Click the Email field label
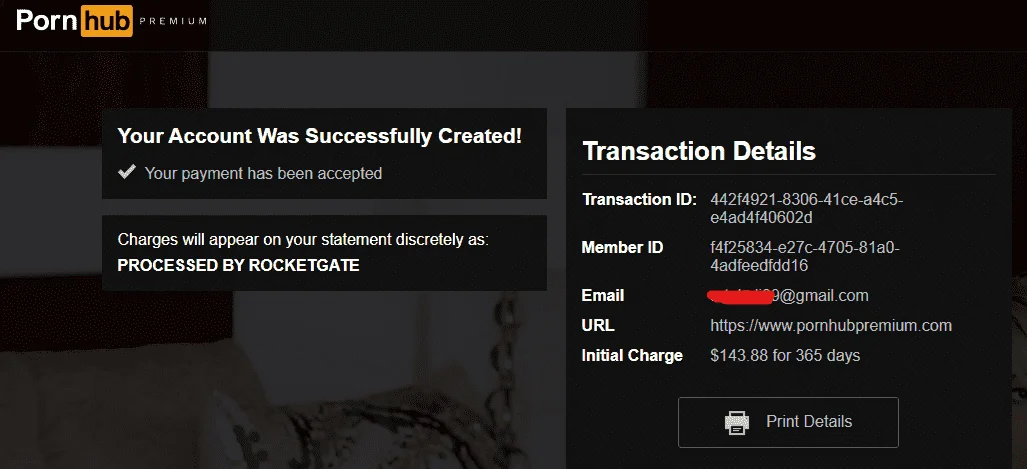Screen dimensions: 1027x469 [x=603, y=295]
